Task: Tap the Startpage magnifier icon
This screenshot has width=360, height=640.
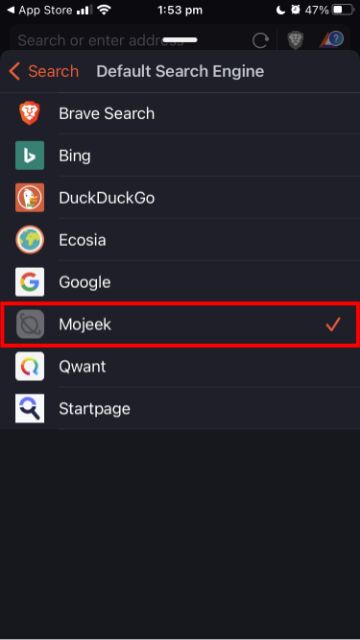Action: (x=29, y=408)
